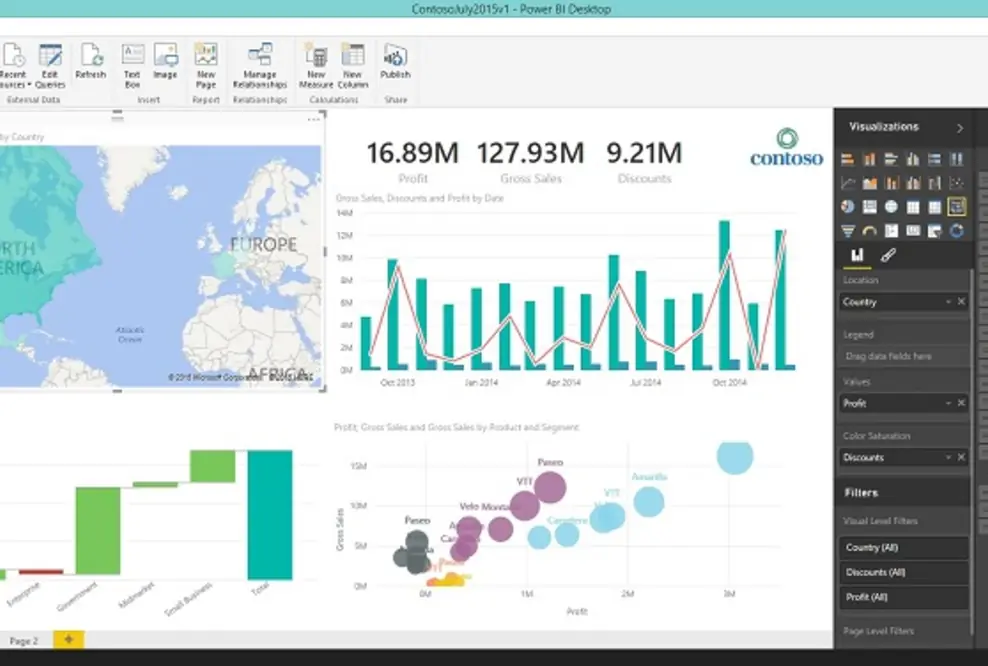The image size is (988, 666).
Task: Select the table visualization
Action: coord(913,207)
